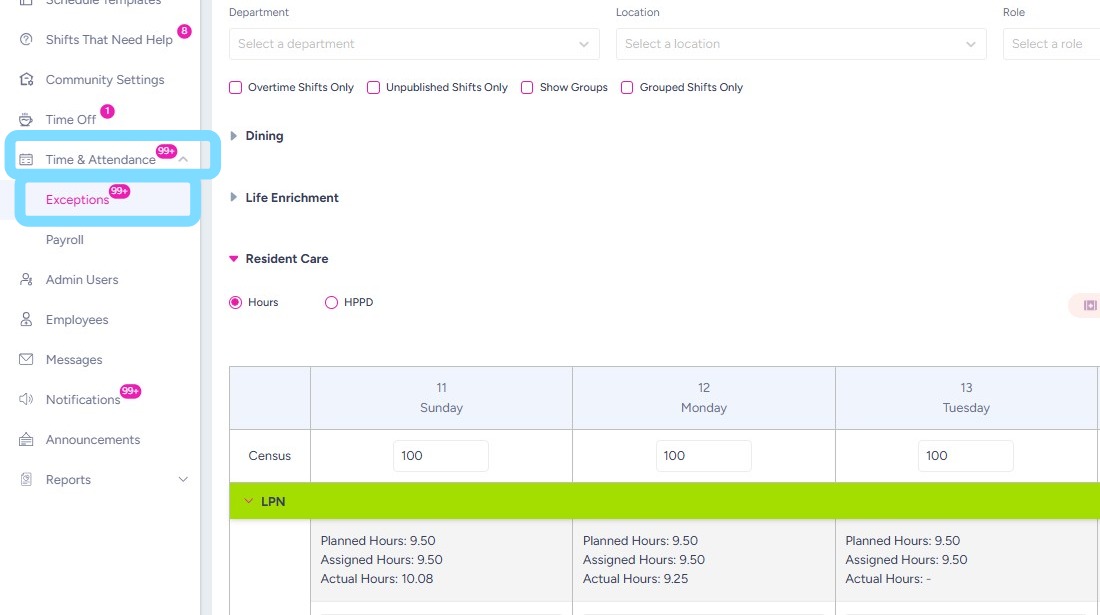The height and width of the screenshot is (615, 1100).
Task: Click the Time Off cup icon
Action: 26,120
